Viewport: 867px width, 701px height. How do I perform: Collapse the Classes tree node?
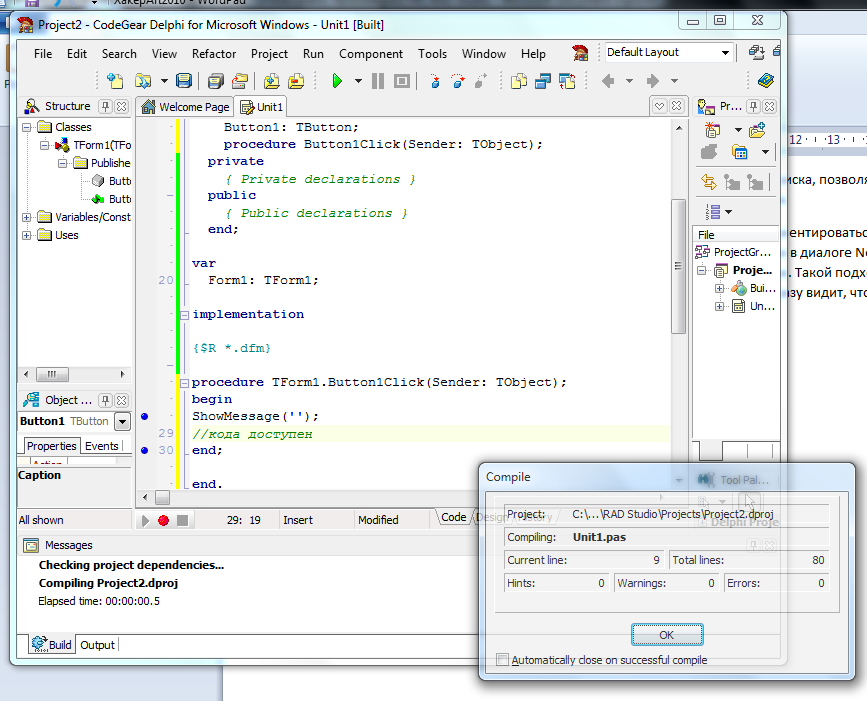tap(27, 128)
